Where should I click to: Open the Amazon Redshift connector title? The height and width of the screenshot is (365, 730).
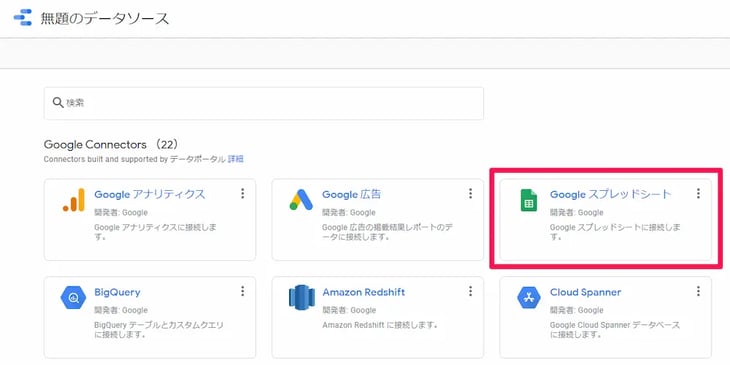point(364,292)
